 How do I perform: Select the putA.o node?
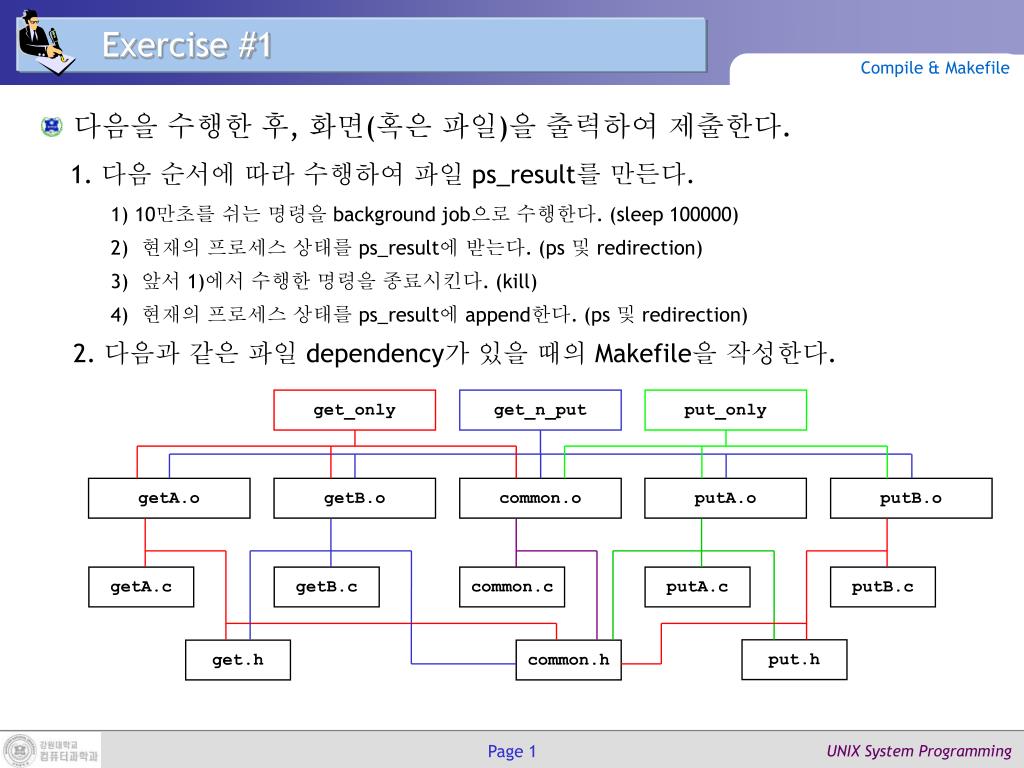pos(726,498)
